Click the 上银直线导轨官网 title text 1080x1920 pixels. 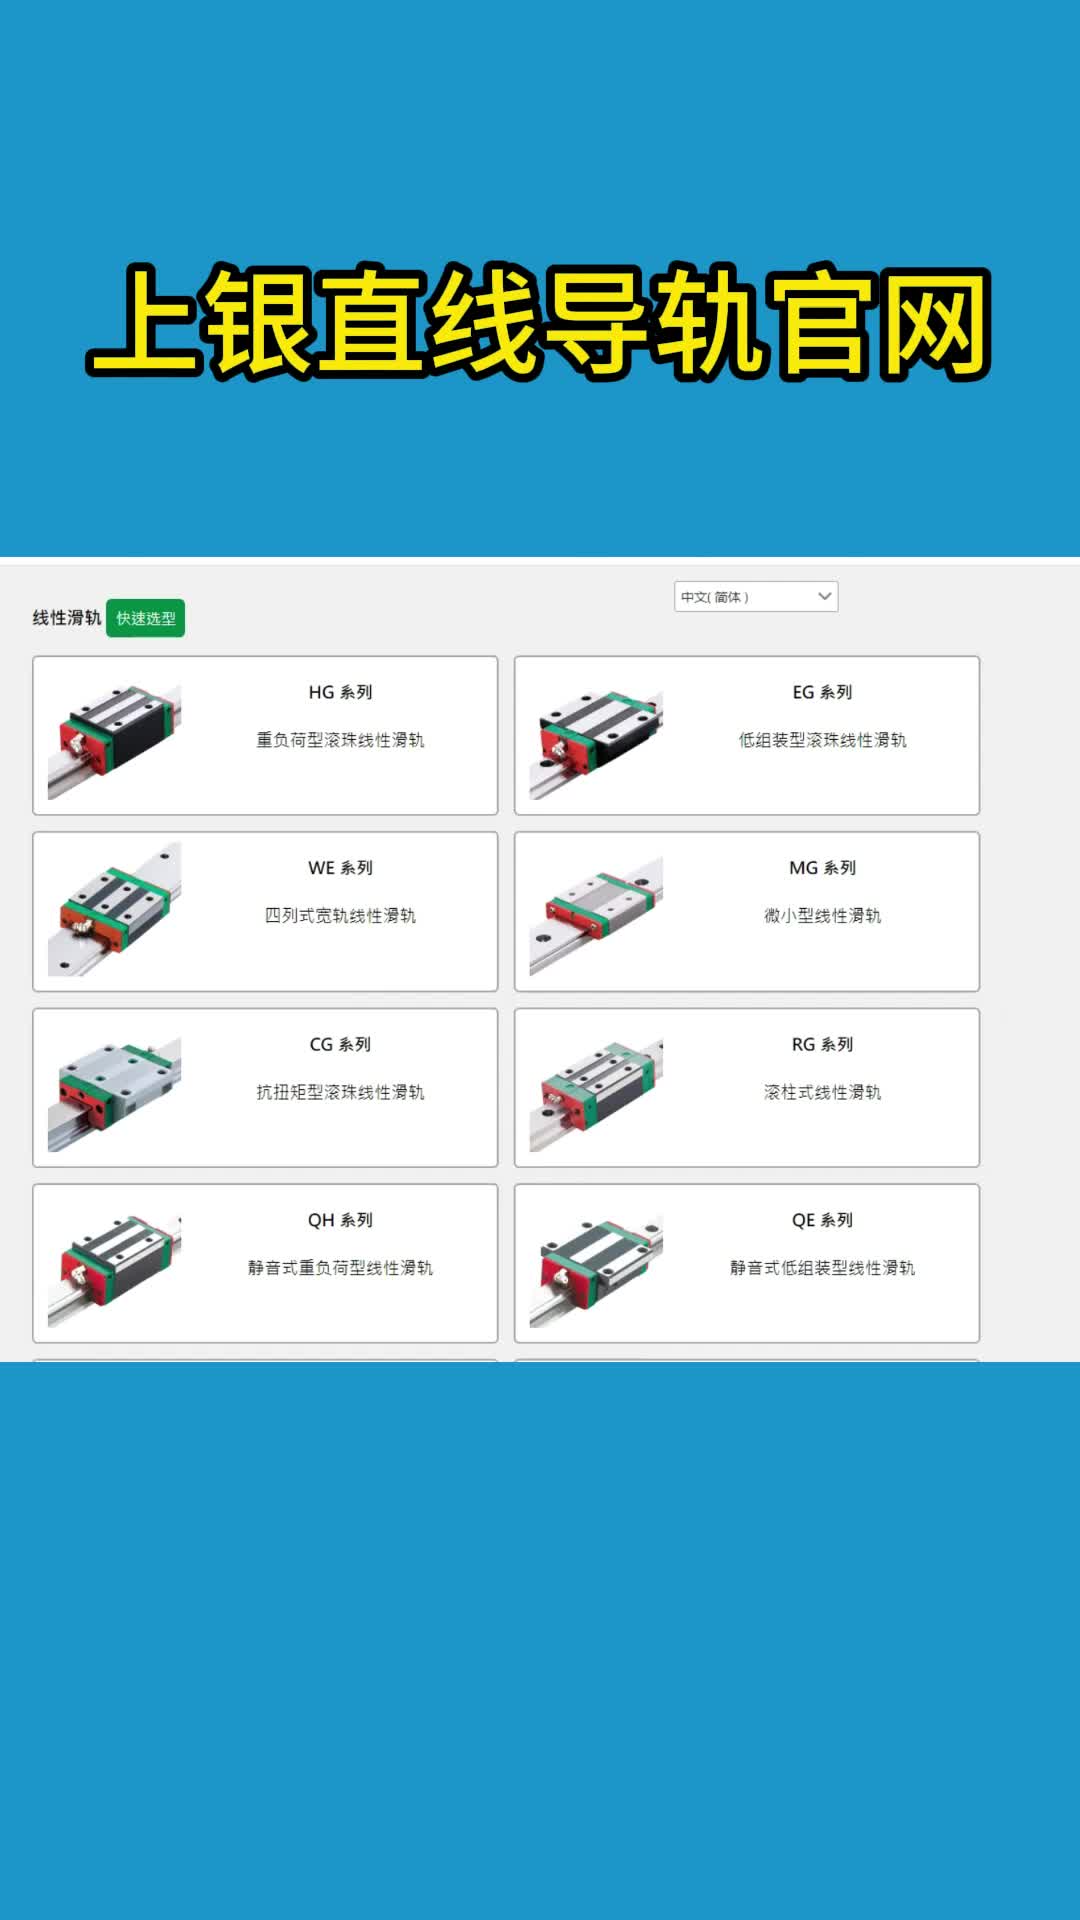click(x=539, y=322)
